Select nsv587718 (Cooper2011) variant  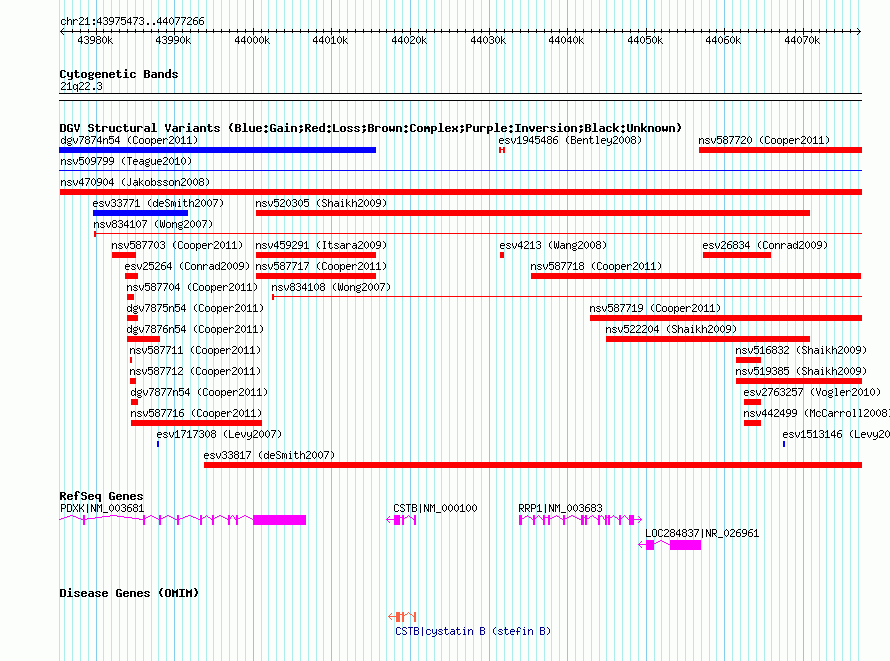pyautogui.click(x=596, y=266)
